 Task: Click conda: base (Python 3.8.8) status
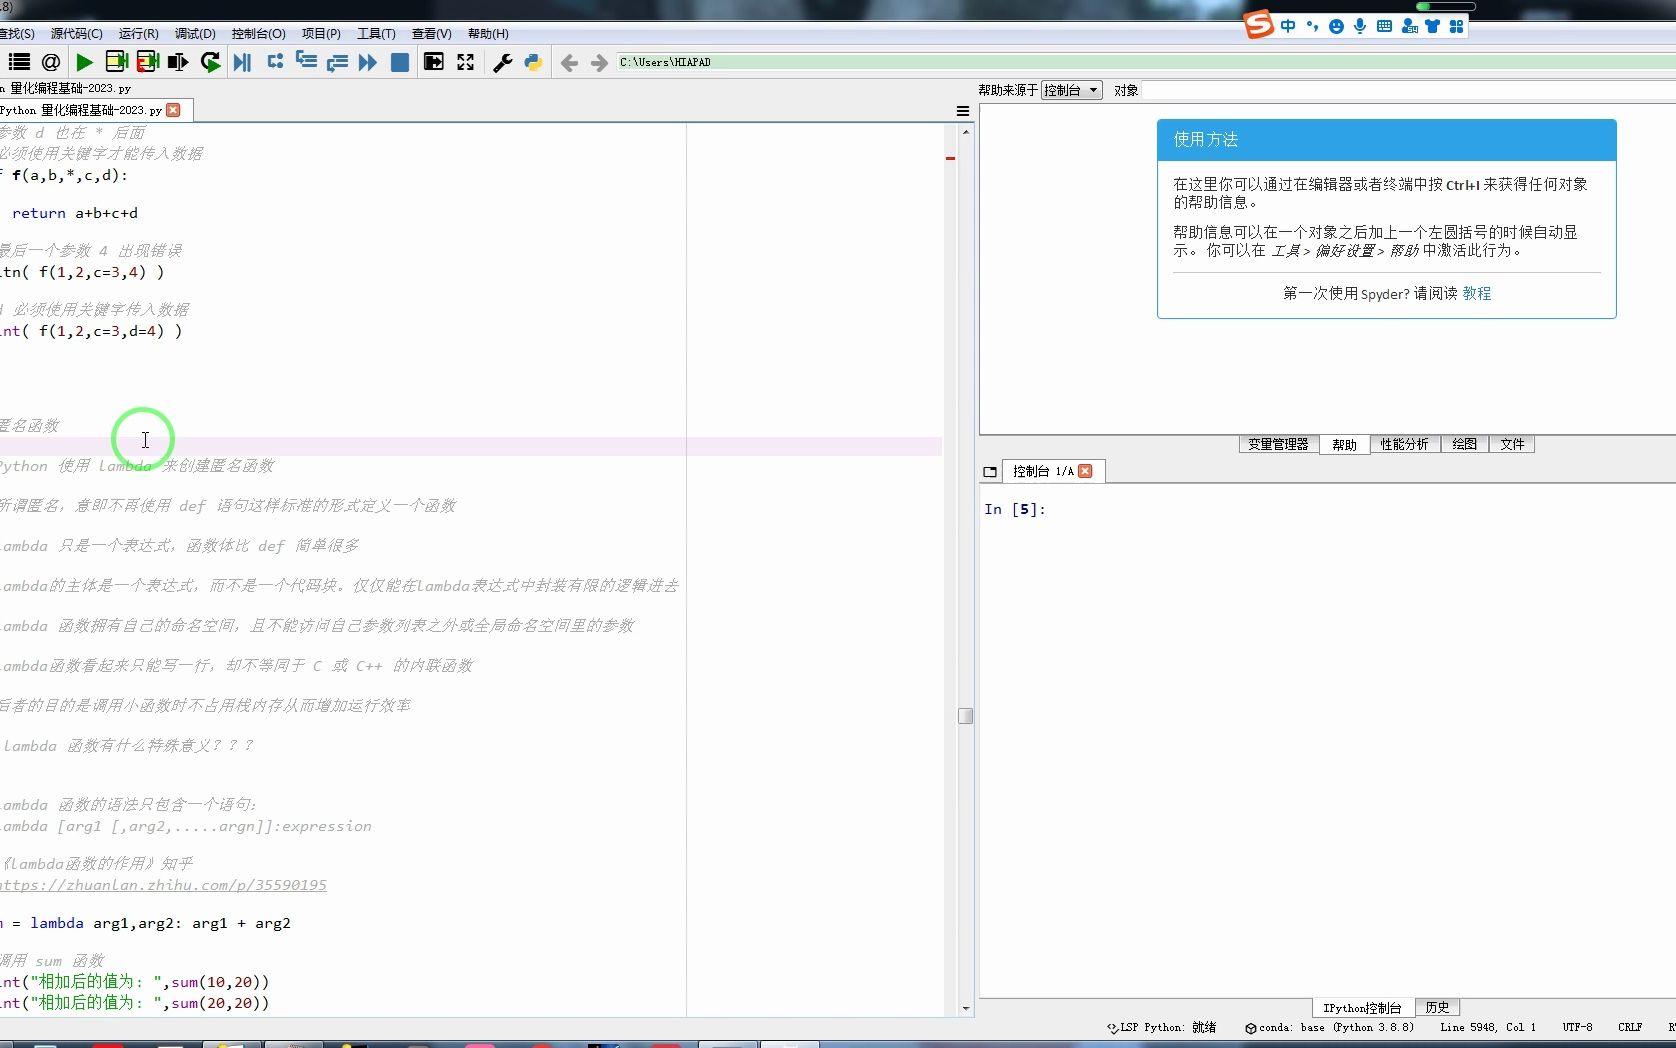click(1330, 1027)
